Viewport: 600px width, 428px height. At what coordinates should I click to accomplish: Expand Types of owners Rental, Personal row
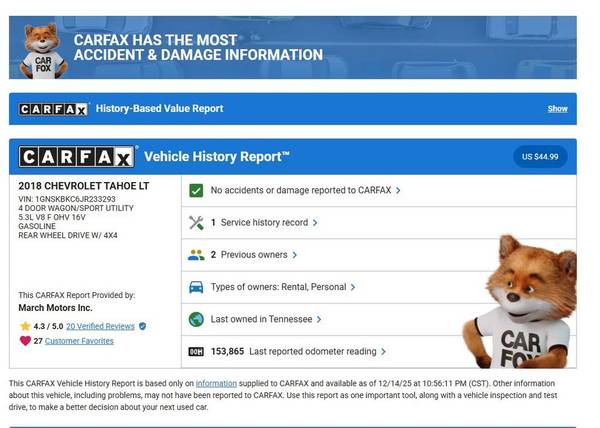(282, 287)
